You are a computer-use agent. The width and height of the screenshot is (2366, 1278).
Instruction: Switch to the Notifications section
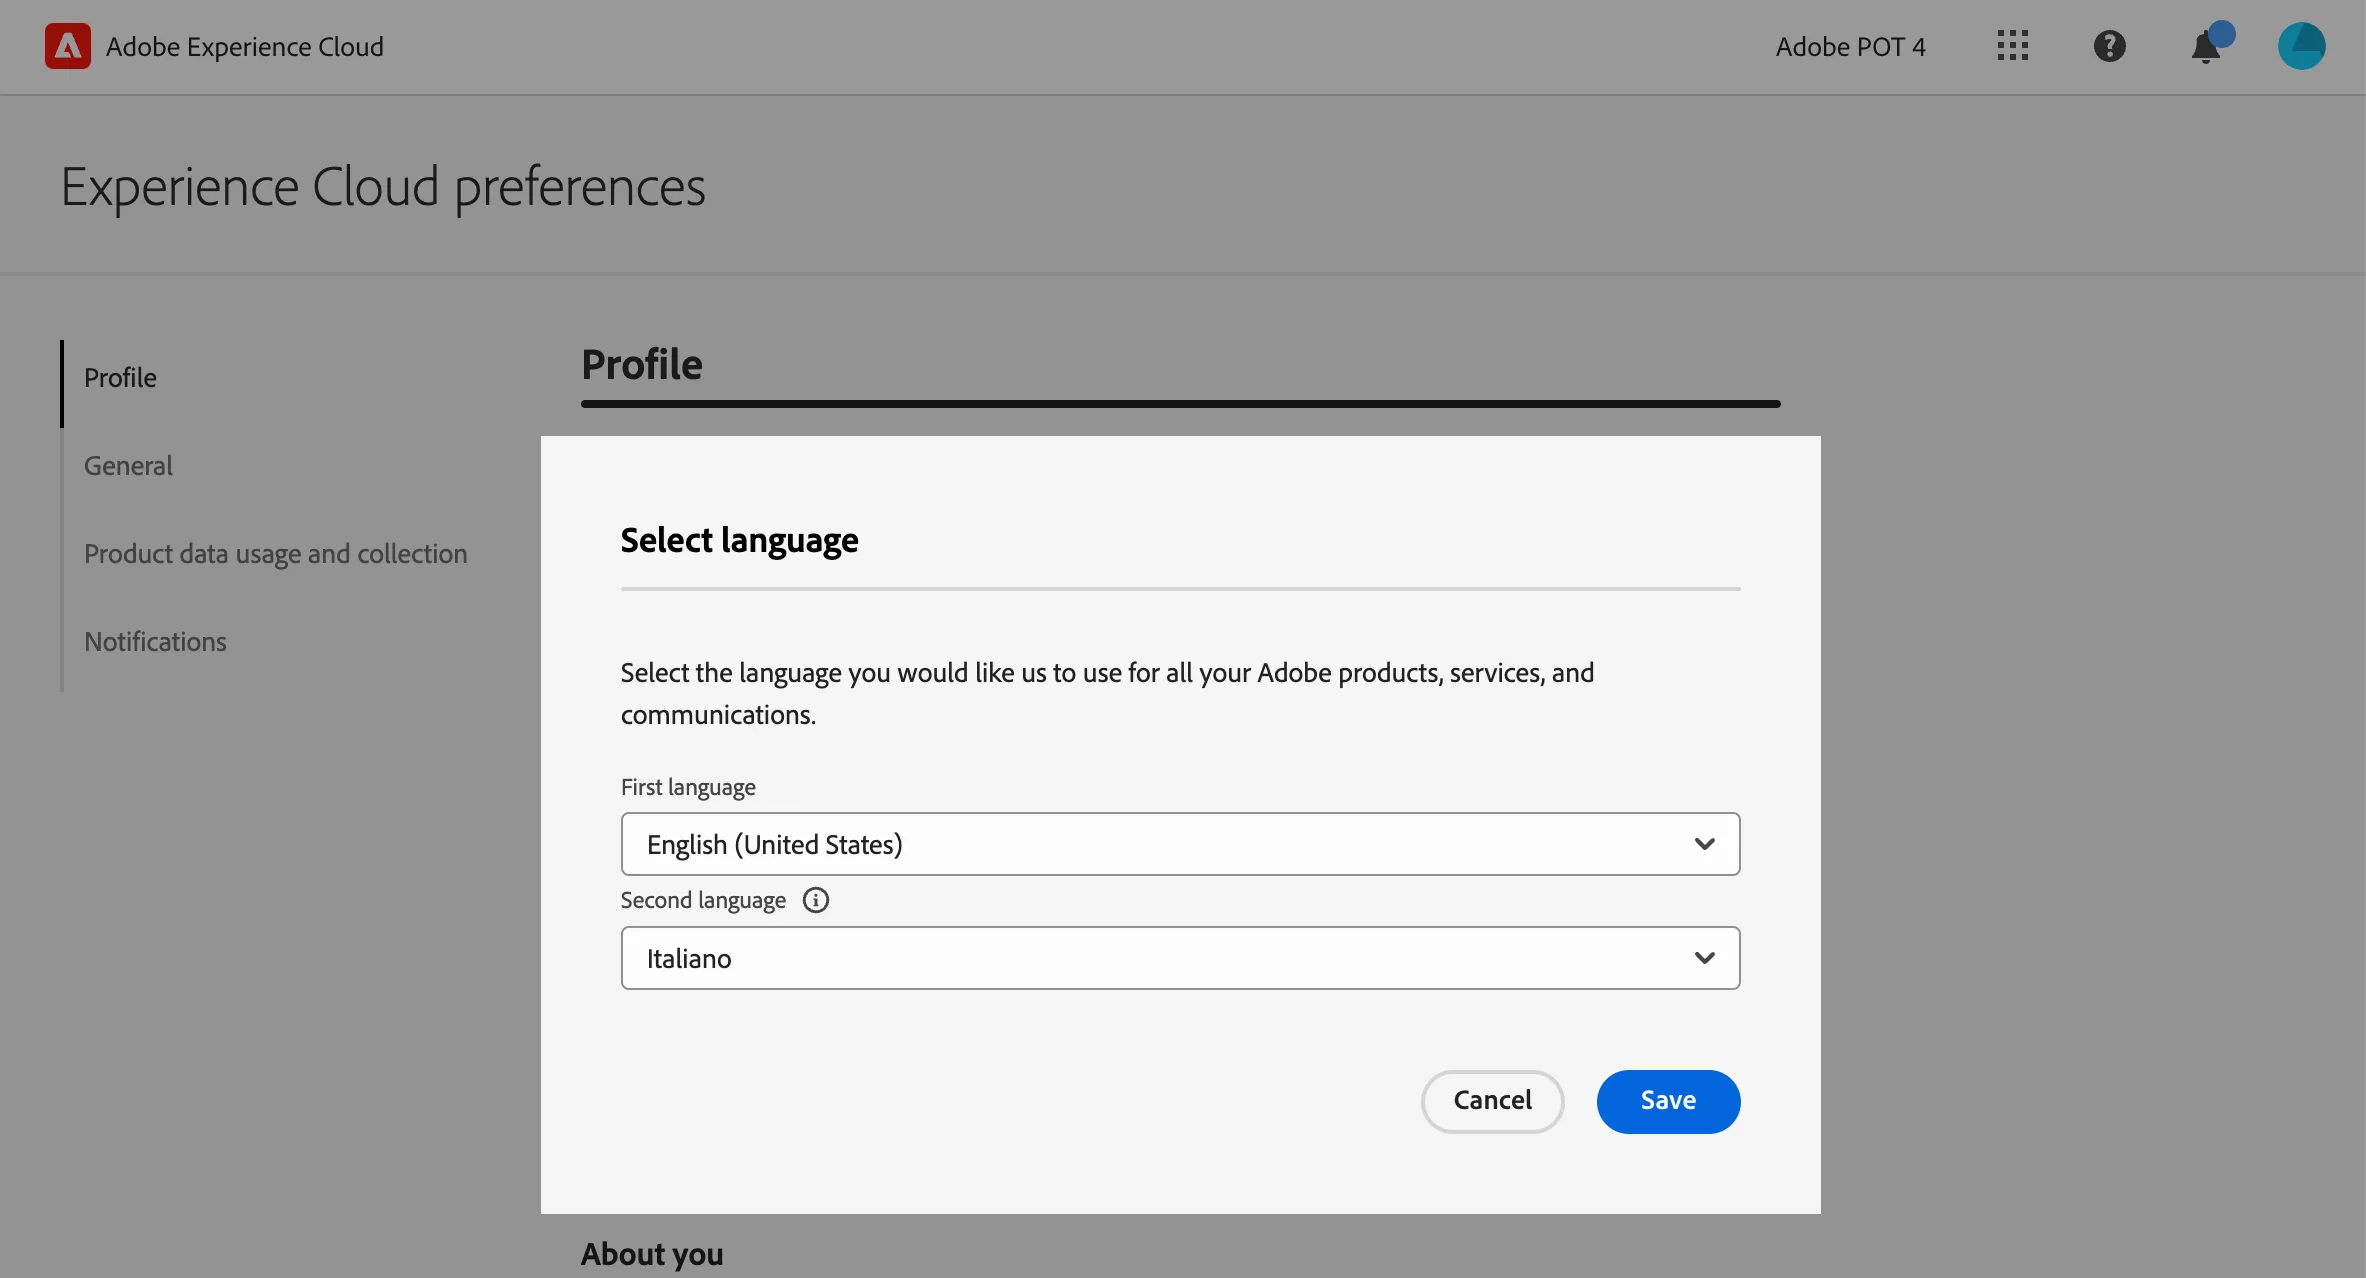pyautogui.click(x=155, y=642)
